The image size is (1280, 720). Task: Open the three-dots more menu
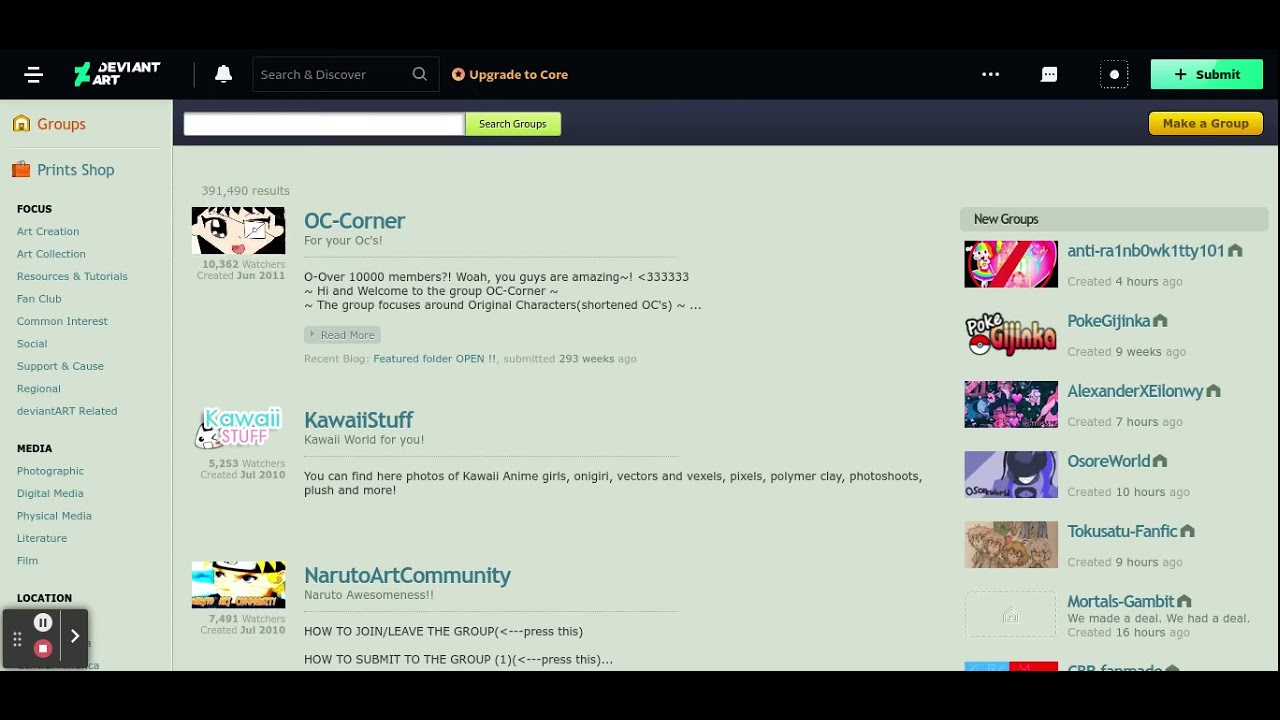point(991,74)
